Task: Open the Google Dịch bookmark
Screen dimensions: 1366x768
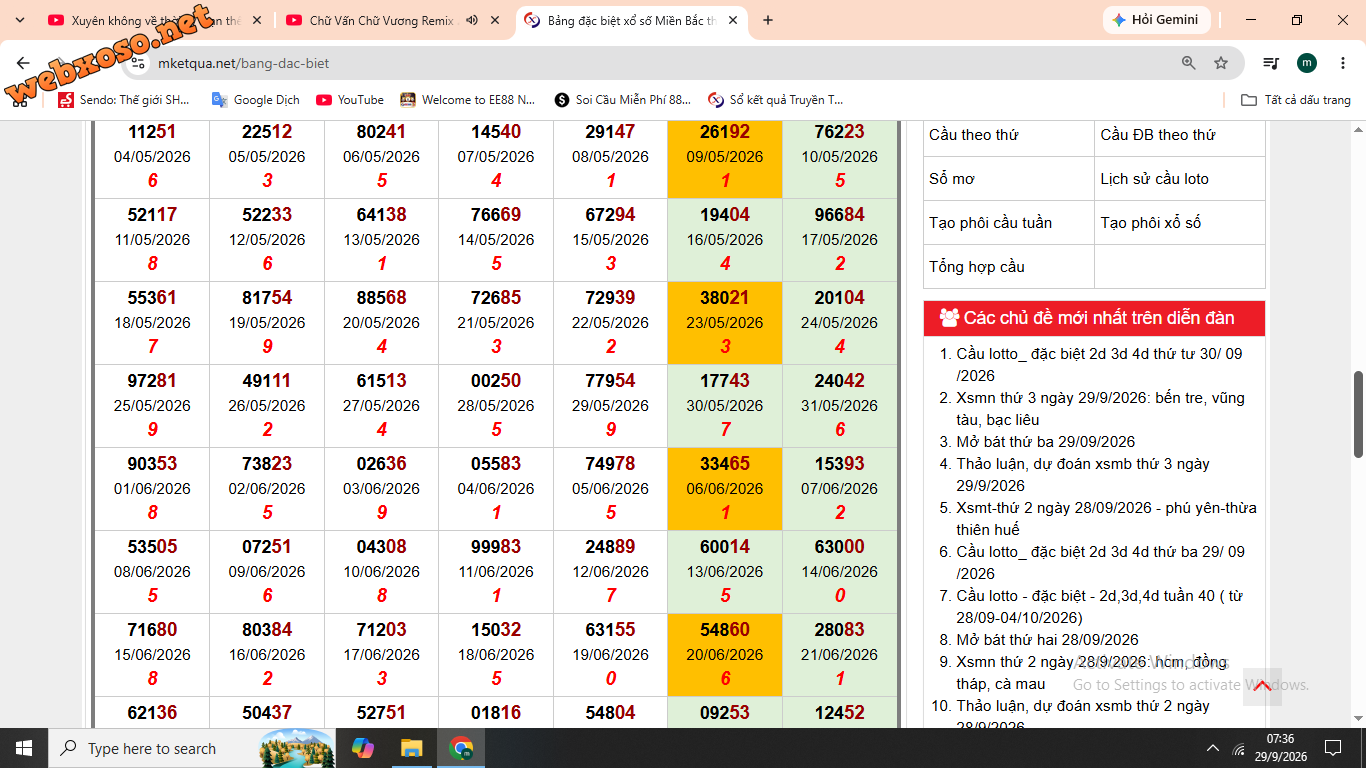Action: click(256, 100)
